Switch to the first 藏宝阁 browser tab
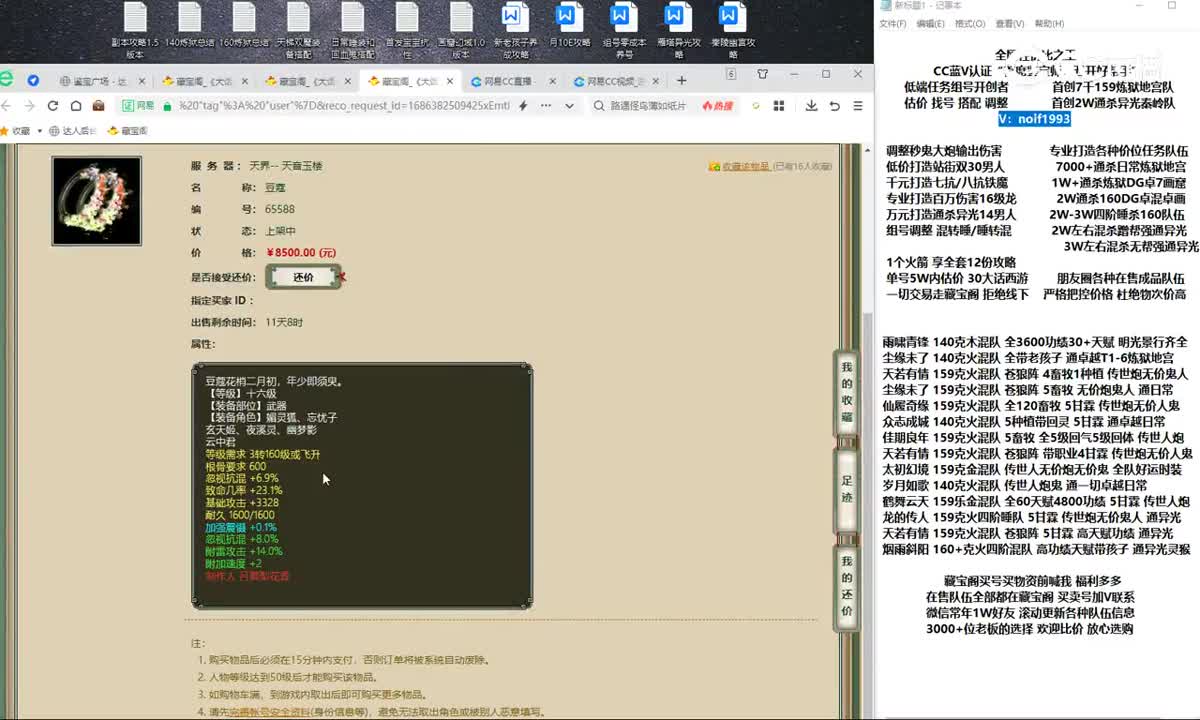 [203, 81]
